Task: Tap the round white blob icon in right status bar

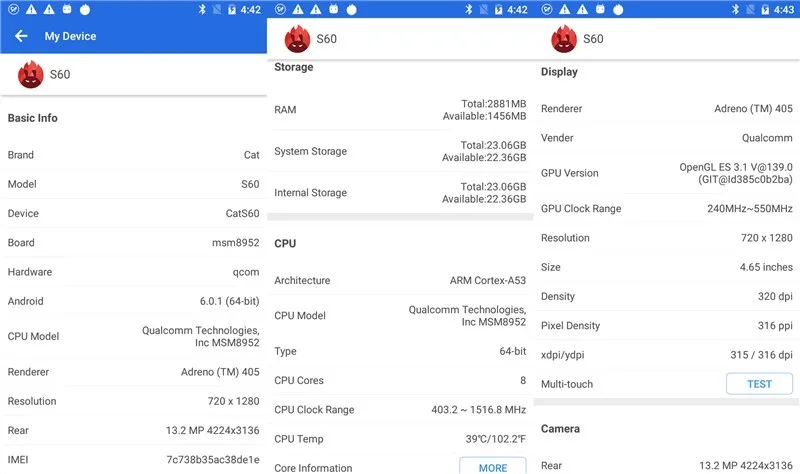Action: pyautogui.click(x=618, y=9)
